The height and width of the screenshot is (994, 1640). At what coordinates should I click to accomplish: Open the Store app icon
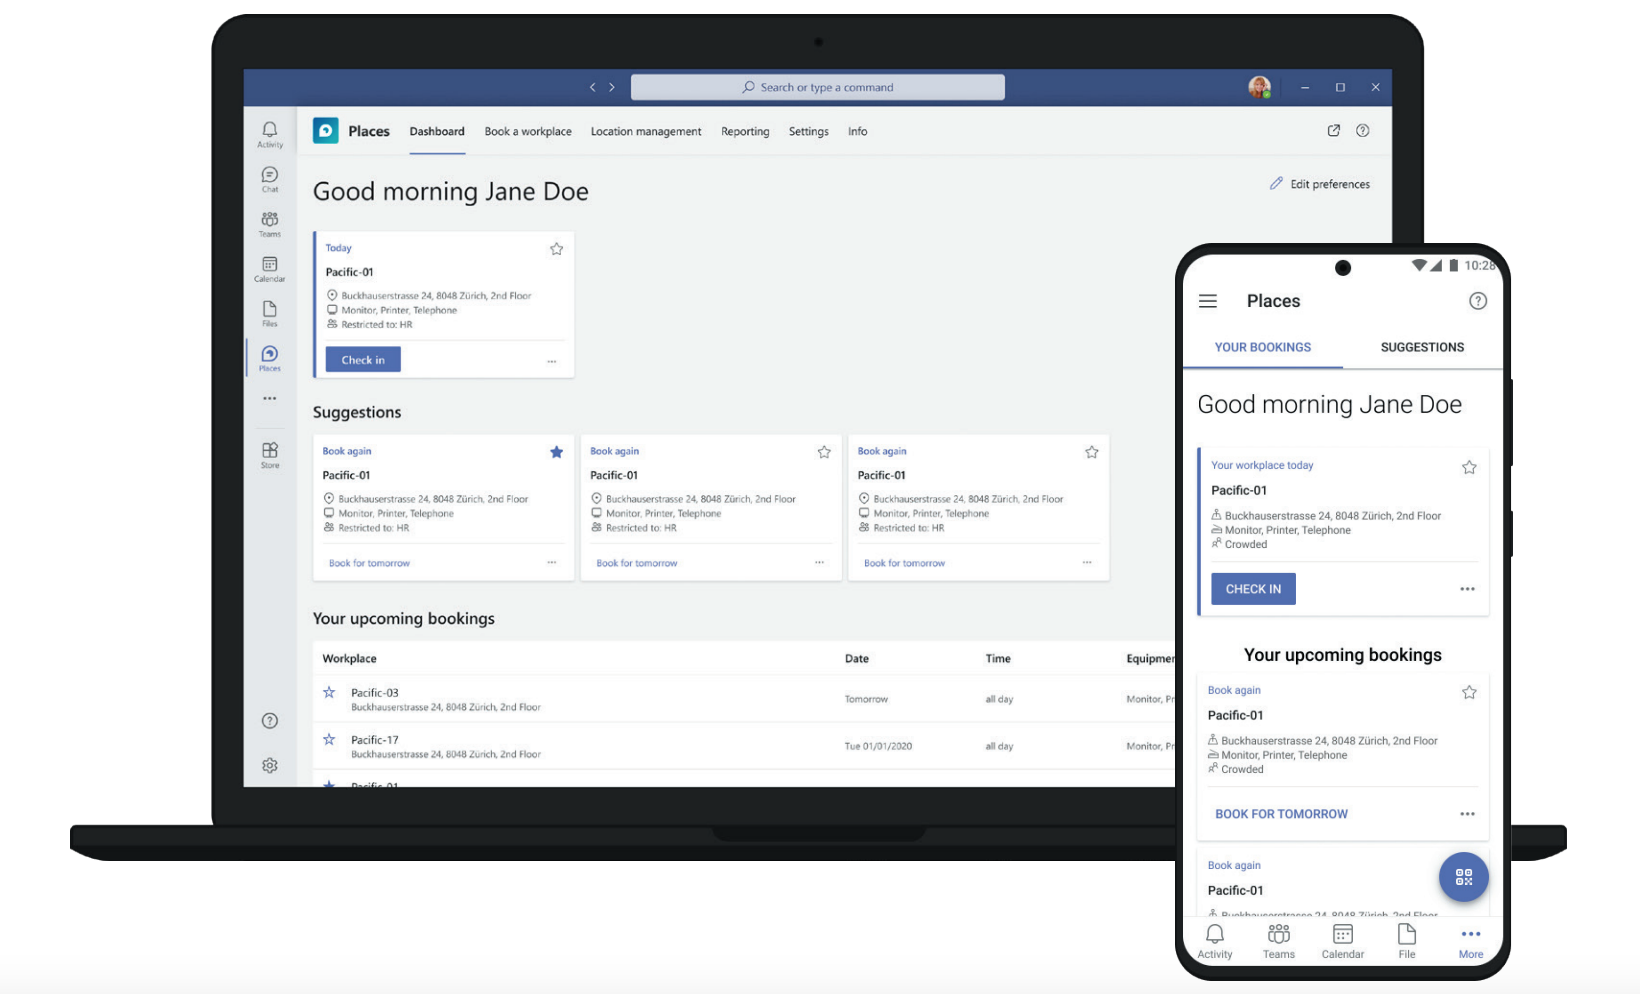(x=270, y=455)
